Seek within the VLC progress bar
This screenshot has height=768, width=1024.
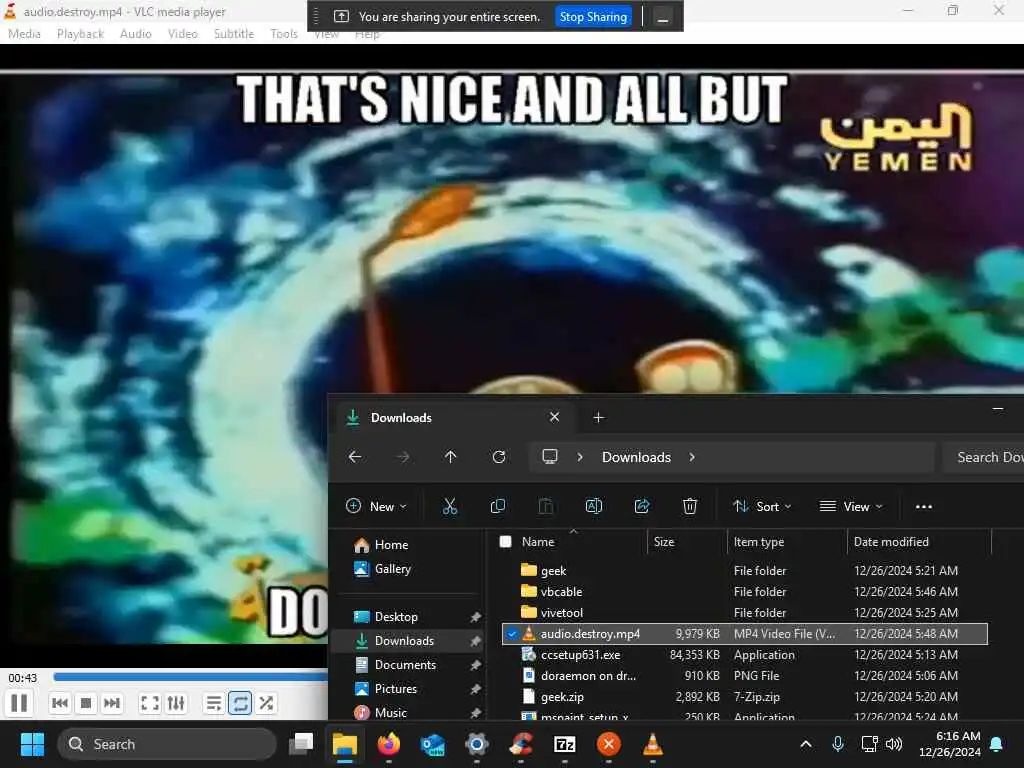[x=191, y=677]
